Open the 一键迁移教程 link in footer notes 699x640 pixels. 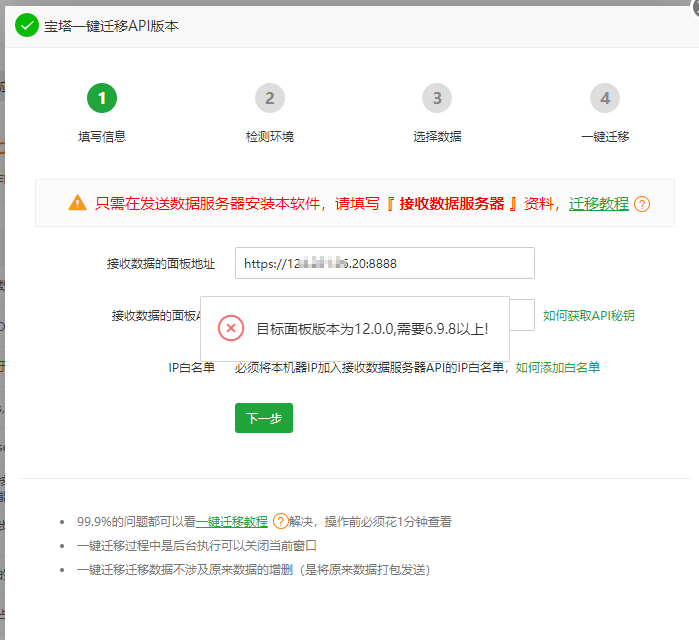(232, 521)
